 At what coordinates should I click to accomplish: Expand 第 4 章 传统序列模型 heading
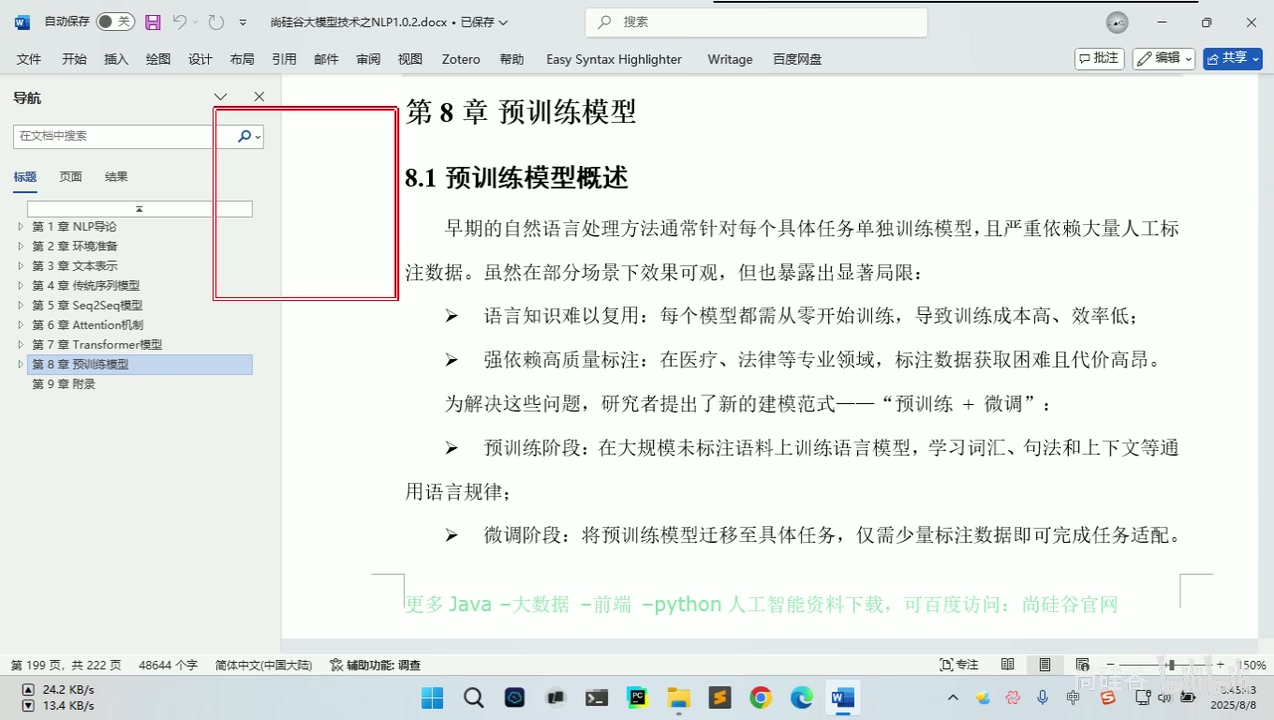click(20, 286)
